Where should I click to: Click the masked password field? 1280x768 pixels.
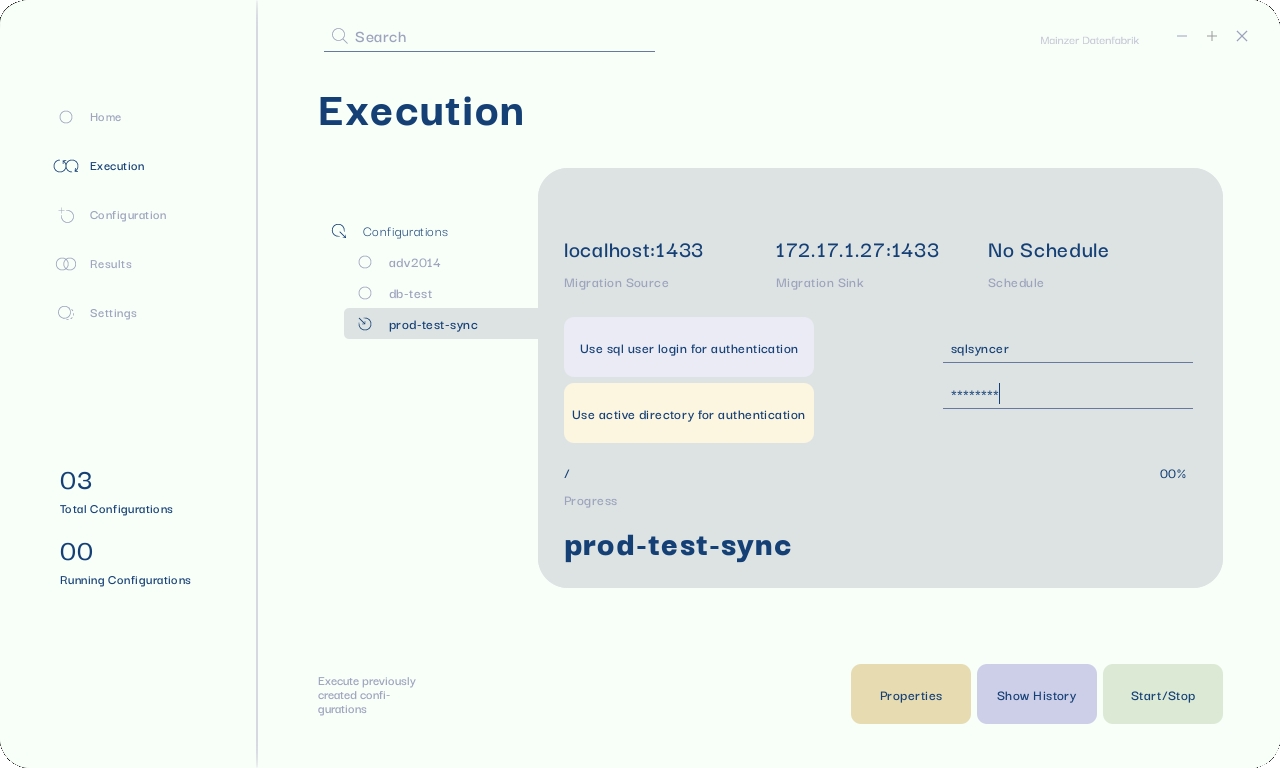[x=1068, y=395]
